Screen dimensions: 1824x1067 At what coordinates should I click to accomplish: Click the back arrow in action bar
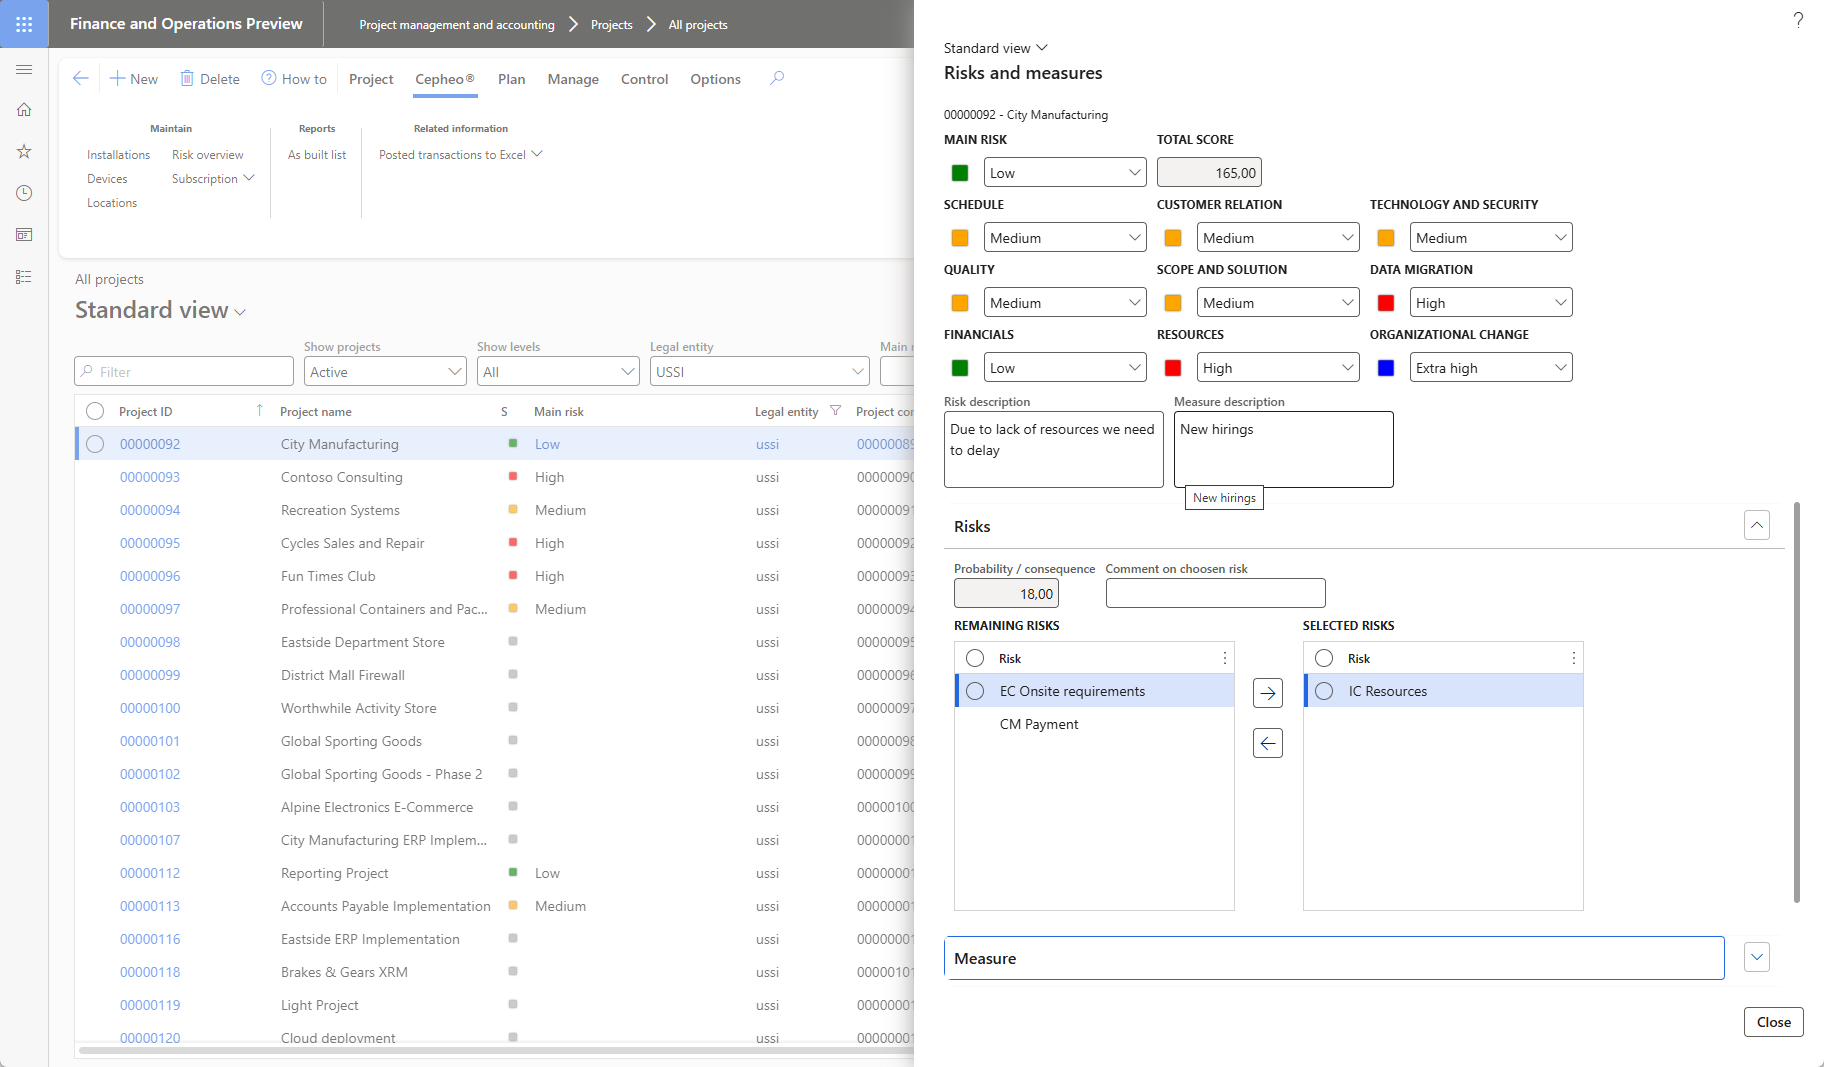(81, 78)
